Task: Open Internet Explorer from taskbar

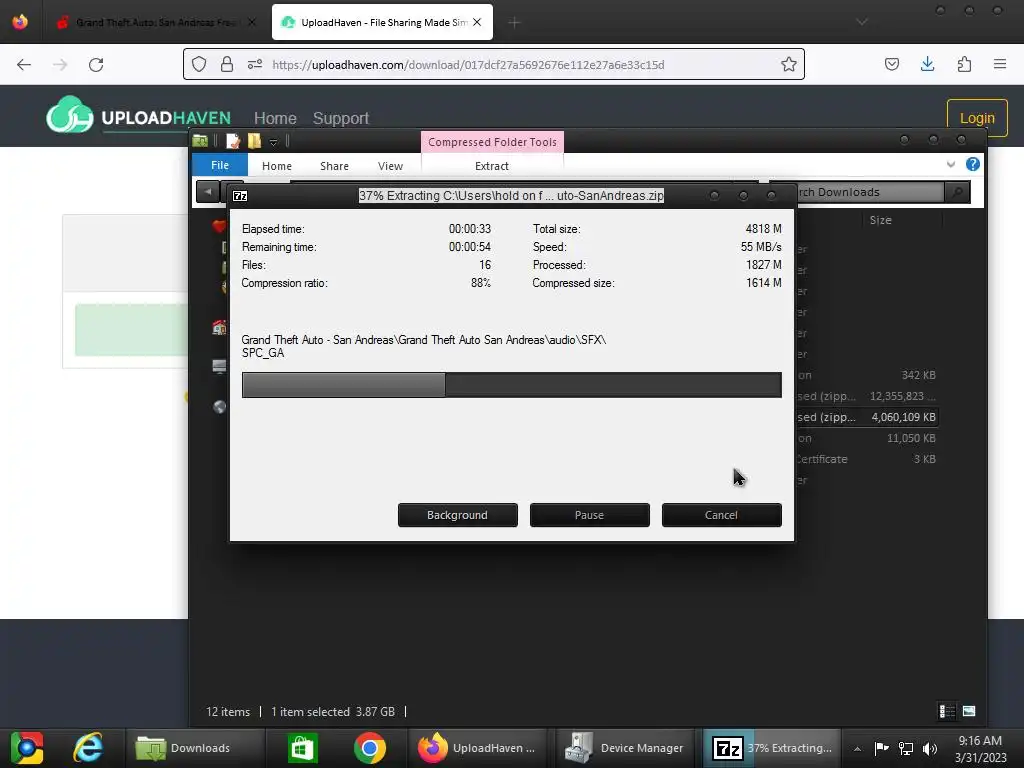Action: click(88, 748)
